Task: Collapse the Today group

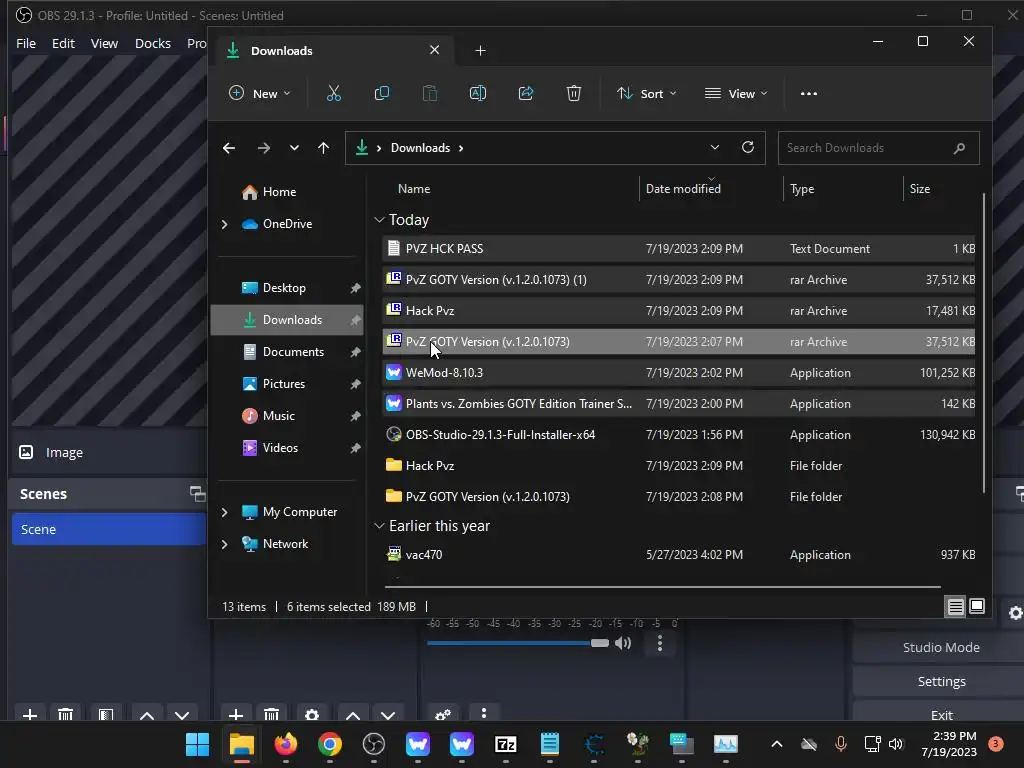Action: point(379,220)
